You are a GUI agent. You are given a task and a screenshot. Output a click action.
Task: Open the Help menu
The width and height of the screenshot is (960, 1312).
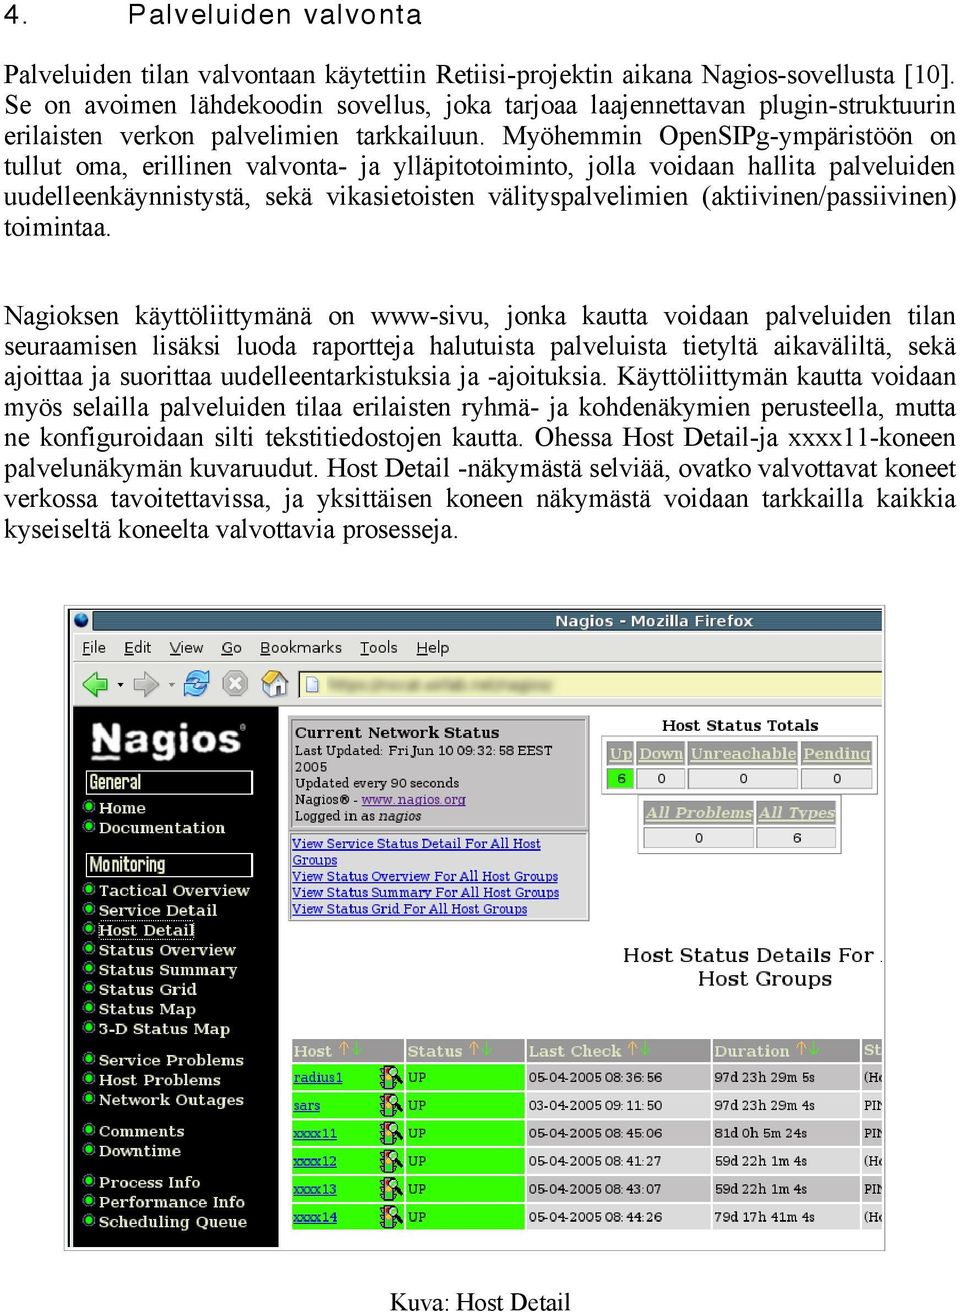pos(433,648)
